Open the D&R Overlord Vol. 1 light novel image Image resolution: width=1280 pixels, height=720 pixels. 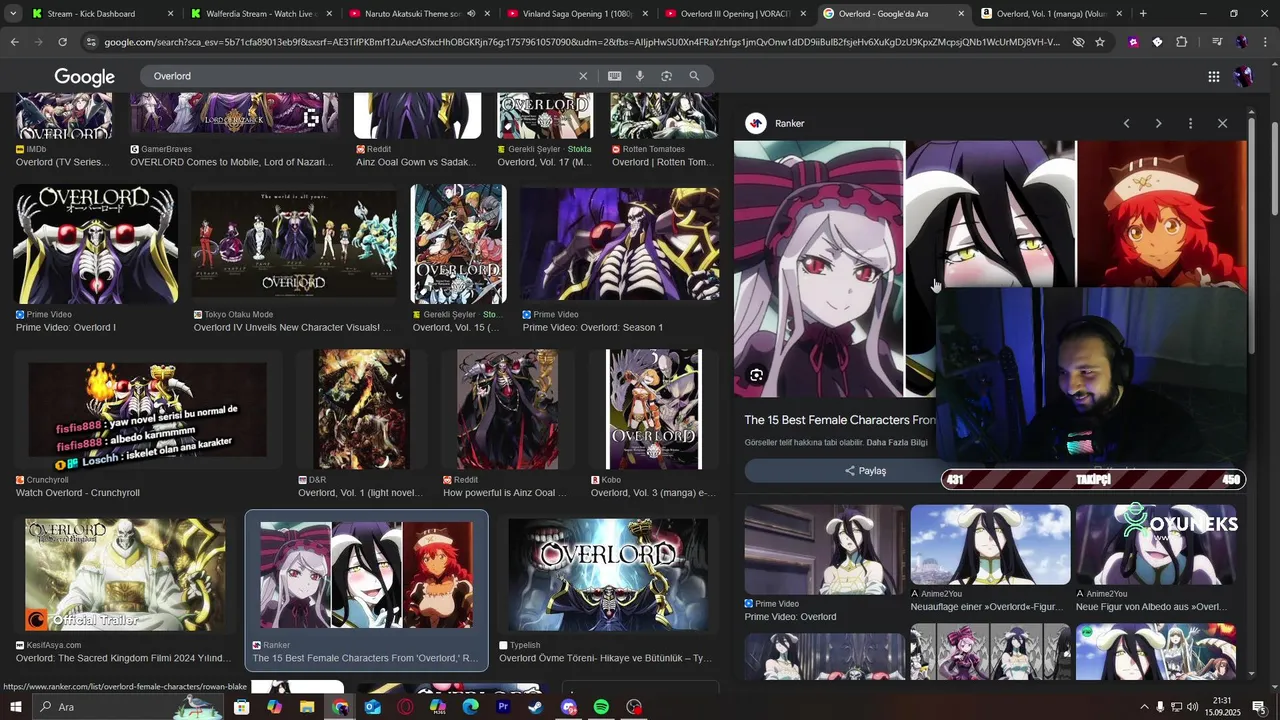(362, 410)
